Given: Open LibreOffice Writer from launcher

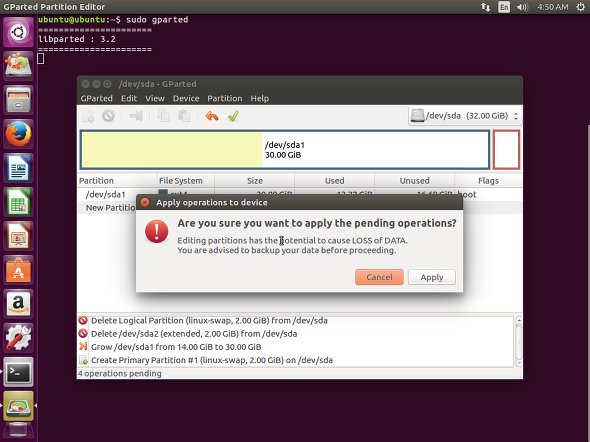Looking at the screenshot, I should [18, 168].
